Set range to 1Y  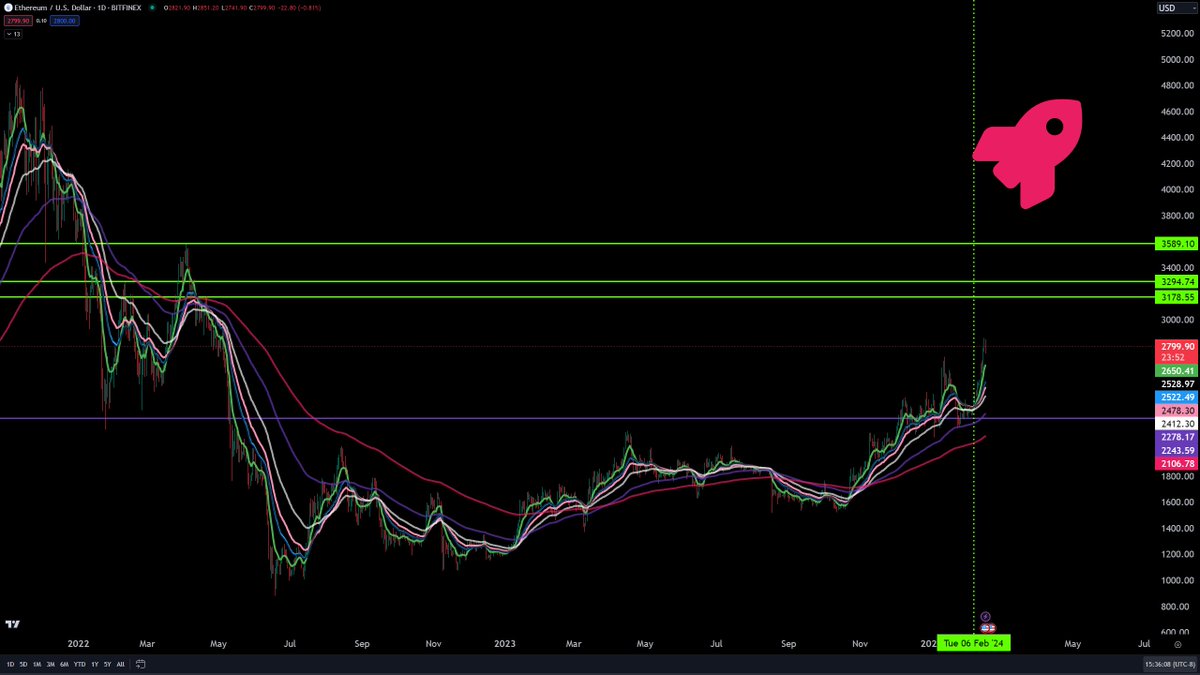point(94,664)
